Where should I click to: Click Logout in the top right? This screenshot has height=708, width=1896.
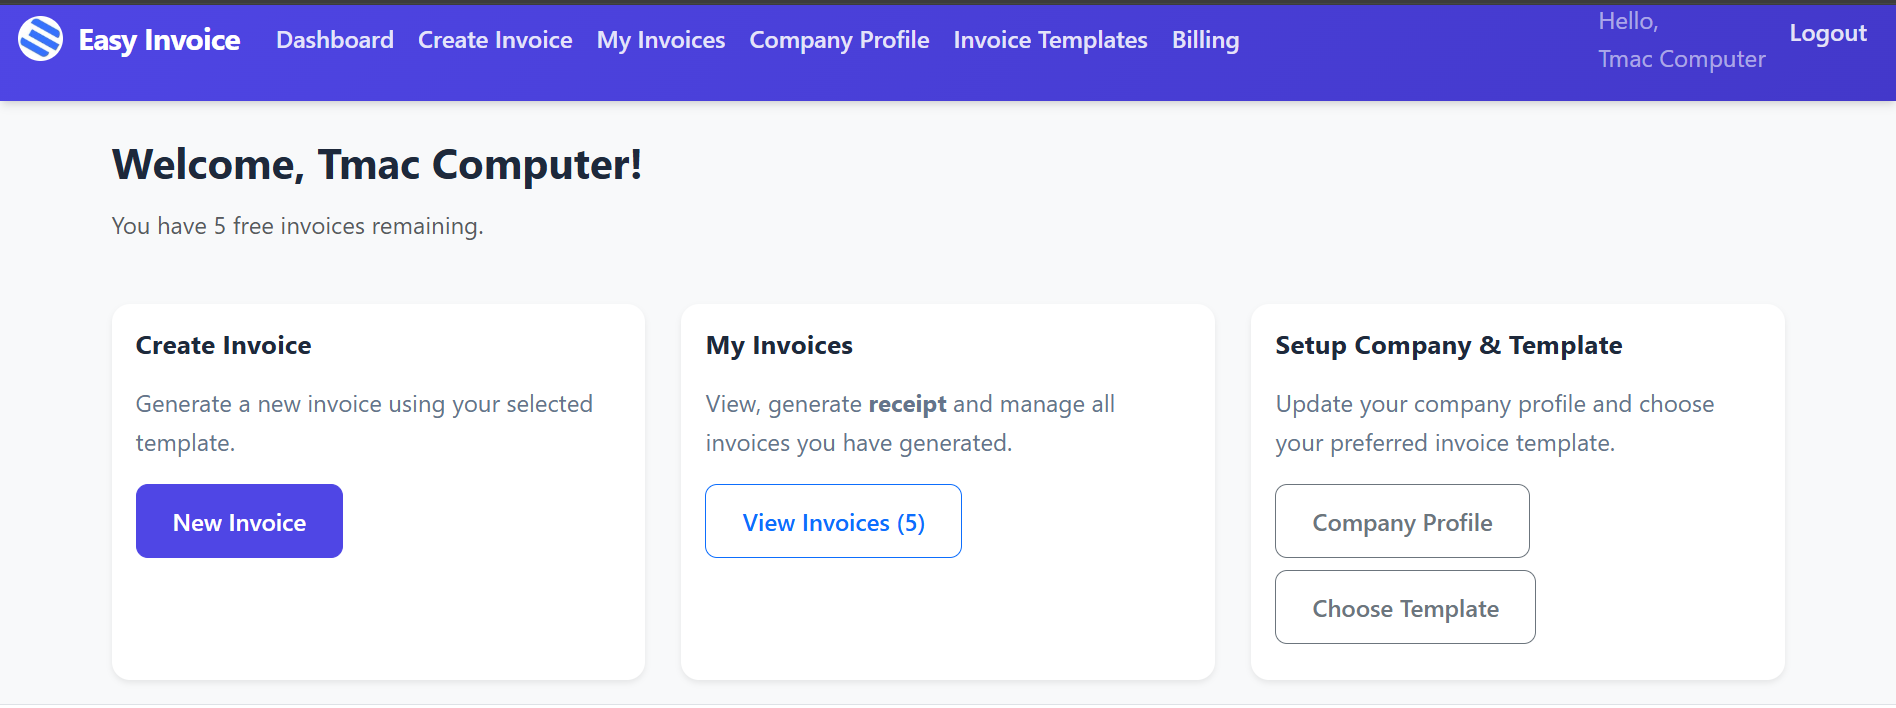[1827, 33]
